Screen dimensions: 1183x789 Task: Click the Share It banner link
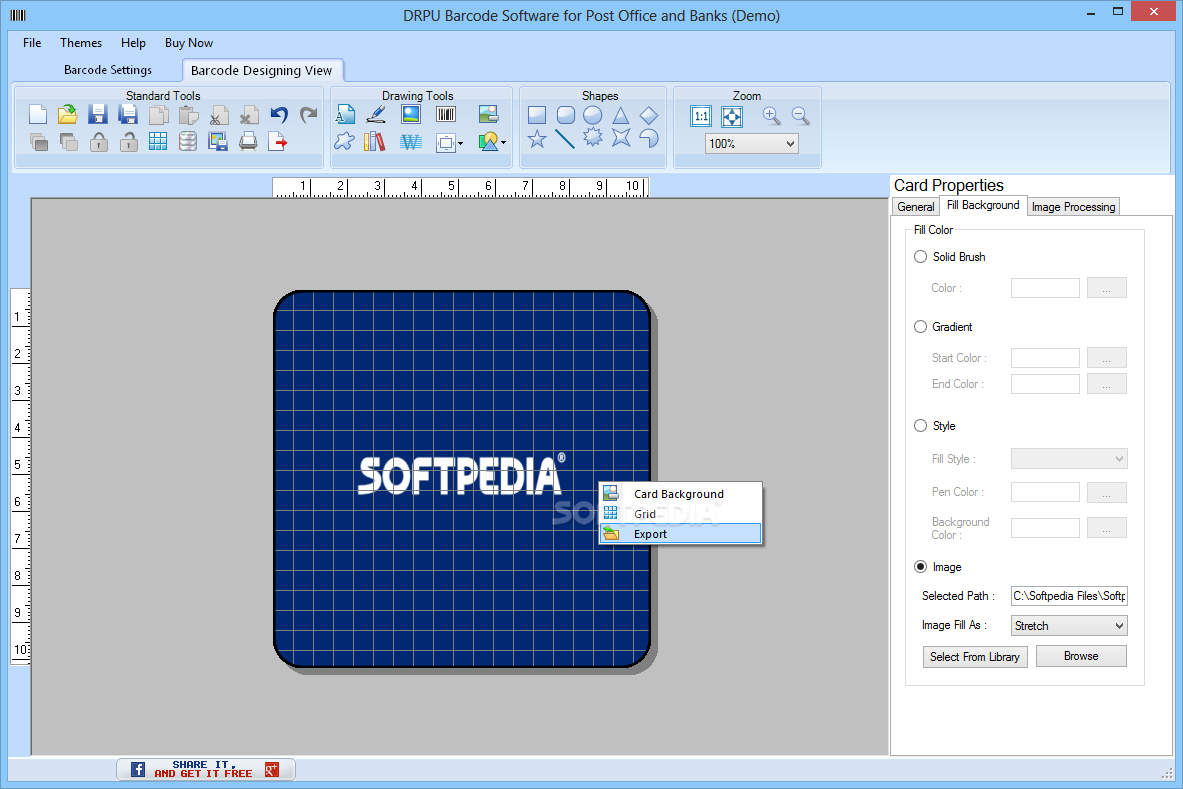tap(205, 769)
